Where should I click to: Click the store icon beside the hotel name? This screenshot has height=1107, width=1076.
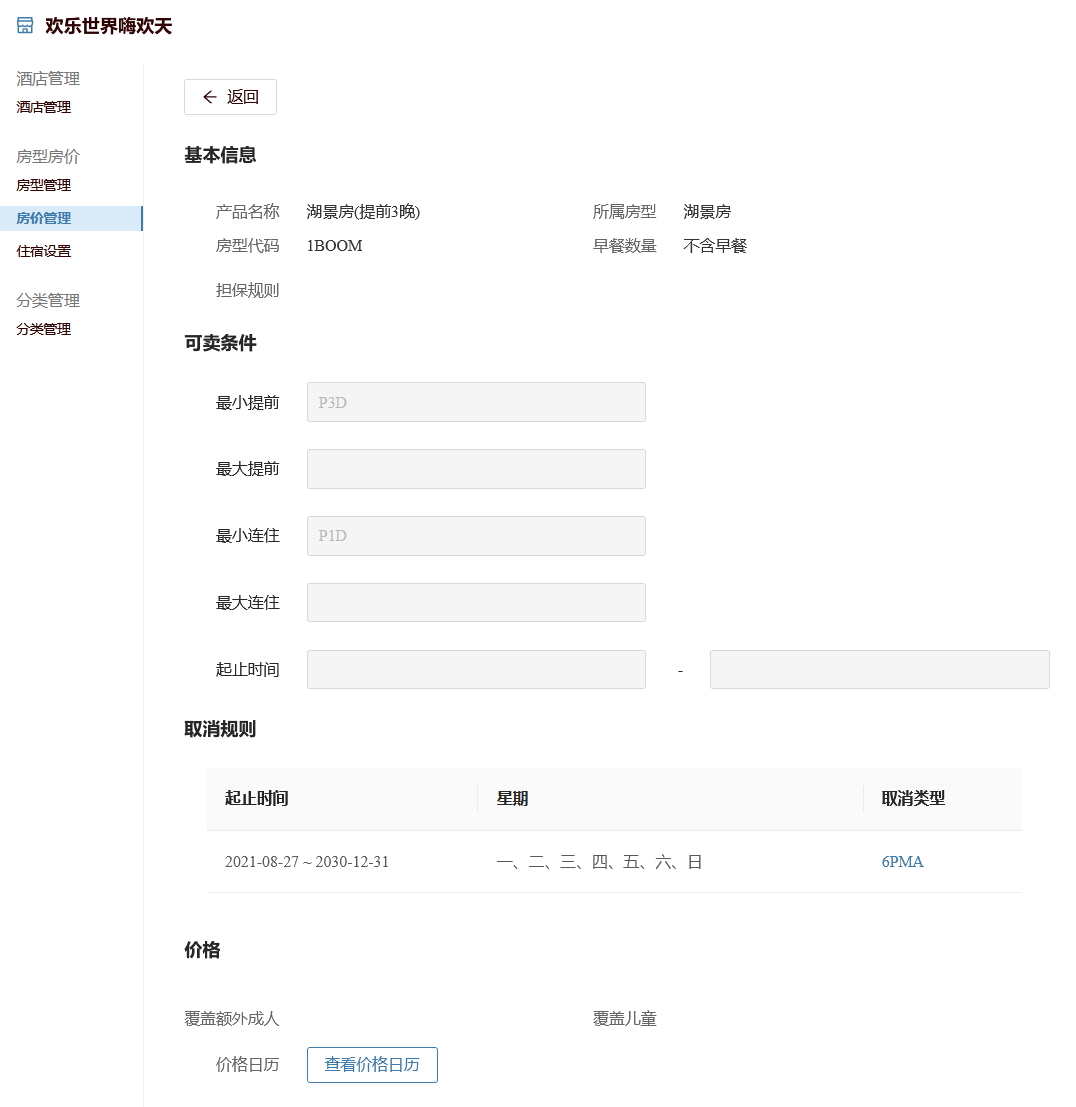tap(25, 26)
